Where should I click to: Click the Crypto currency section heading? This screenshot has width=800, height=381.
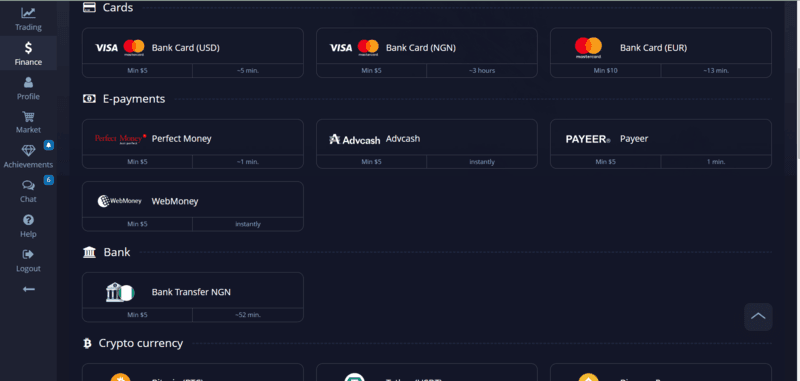coord(141,343)
